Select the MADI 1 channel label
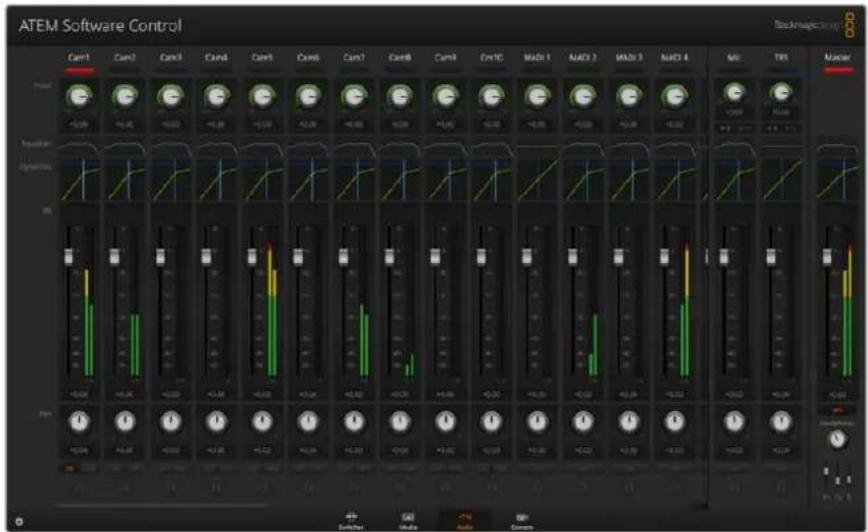The image size is (868, 532). 537,58
